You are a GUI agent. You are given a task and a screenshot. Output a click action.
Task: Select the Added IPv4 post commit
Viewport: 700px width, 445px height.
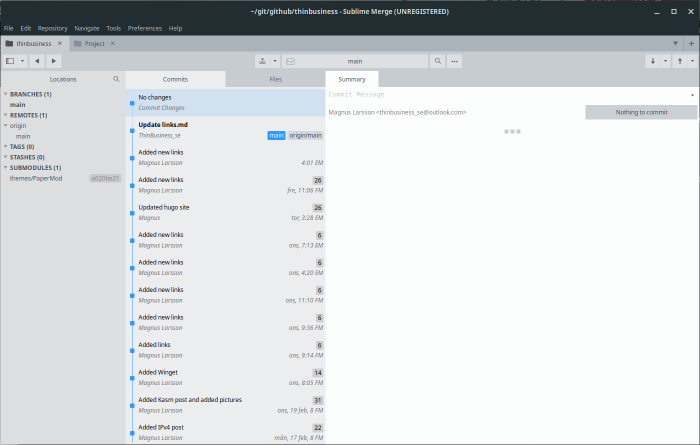(x=225, y=432)
